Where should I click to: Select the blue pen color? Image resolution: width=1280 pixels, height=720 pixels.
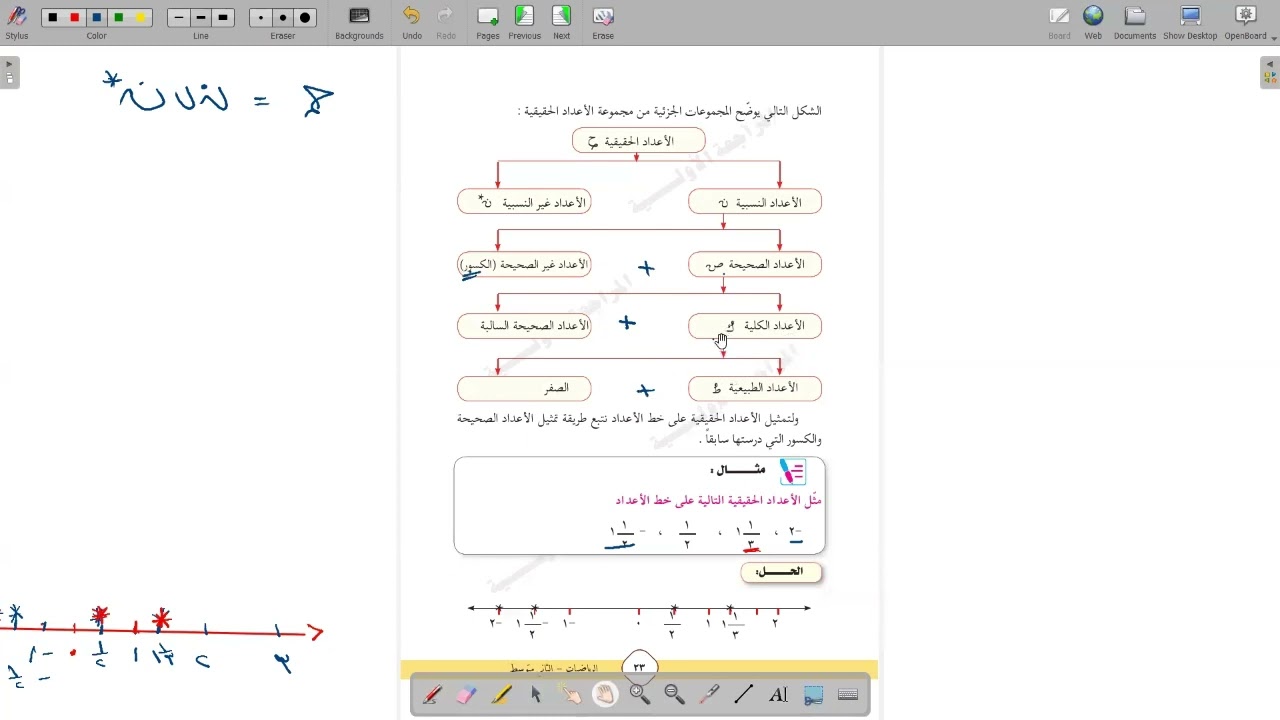97,17
